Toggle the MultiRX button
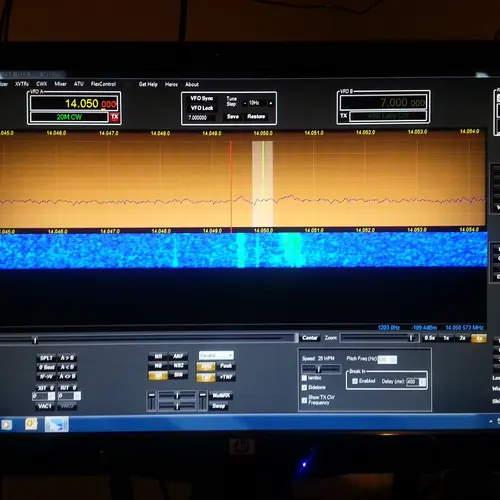Screen dimensions: 500x500 coord(221,396)
